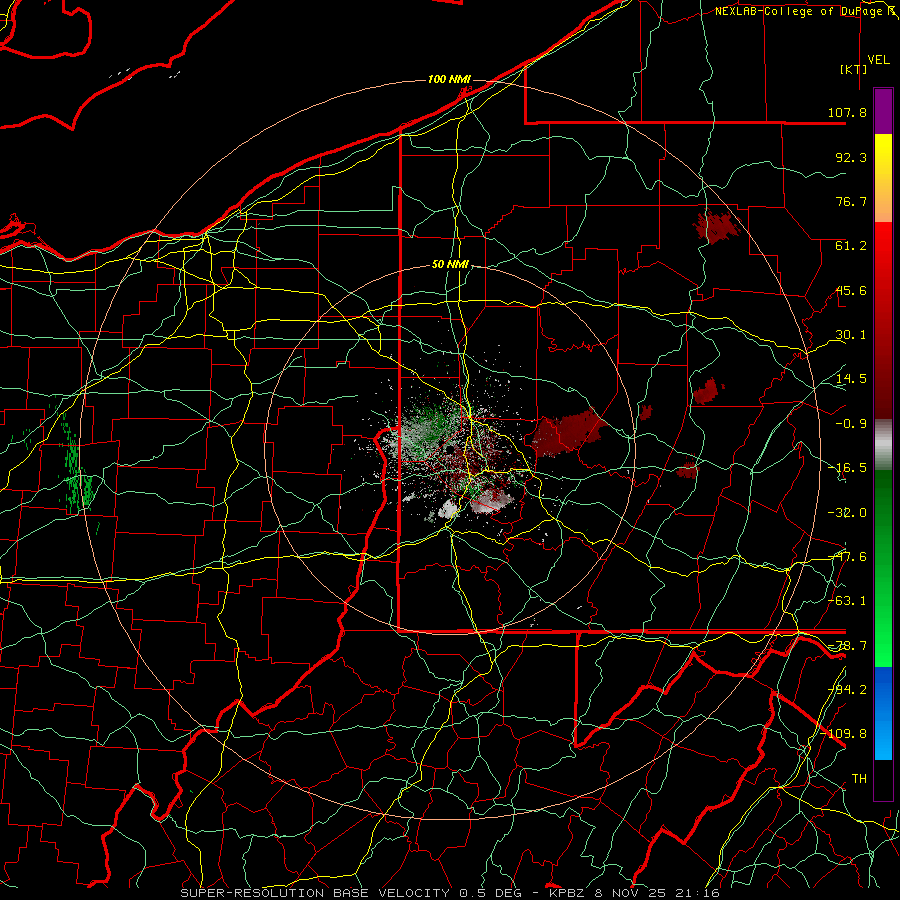Viewport: 900px width, 900px height.
Task: Select the -78.7 value on the velocity scale
Action: (x=848, y=646)
